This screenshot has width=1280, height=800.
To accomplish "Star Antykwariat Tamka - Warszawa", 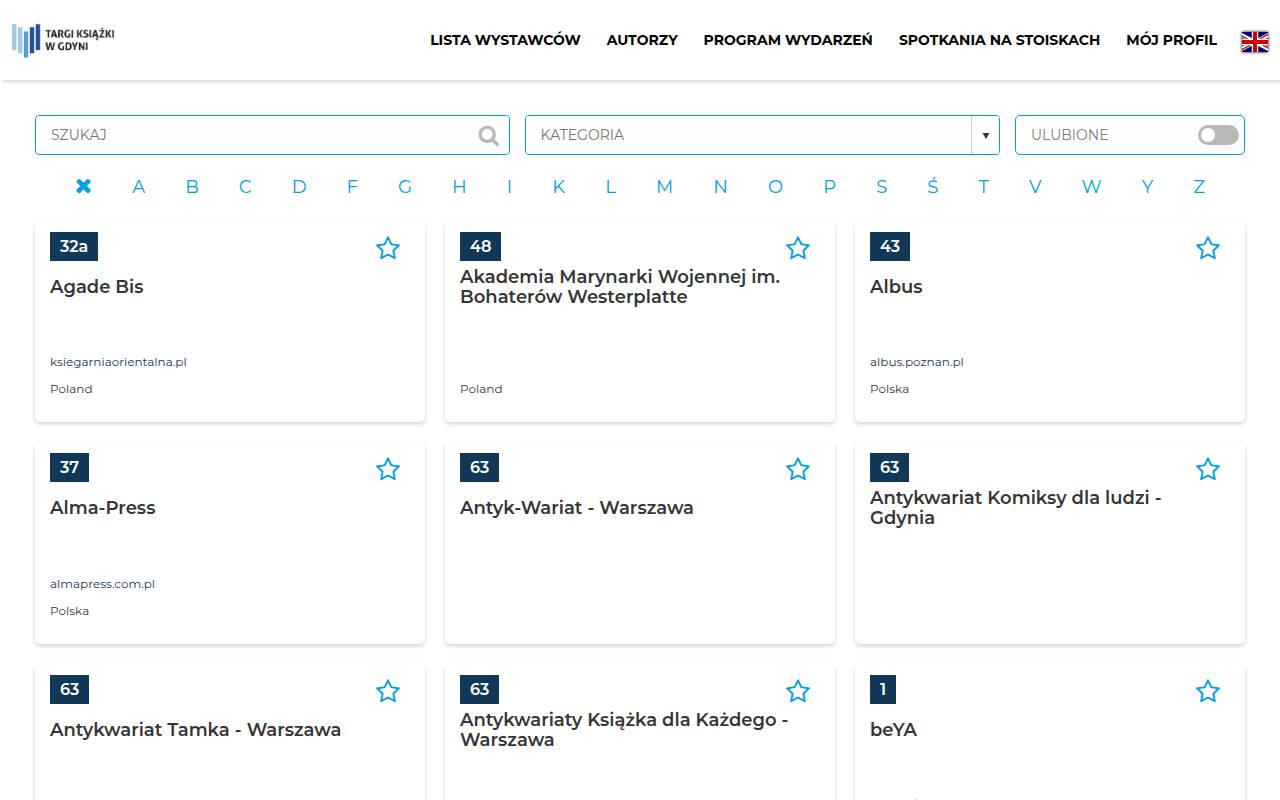I will (388, 691).
